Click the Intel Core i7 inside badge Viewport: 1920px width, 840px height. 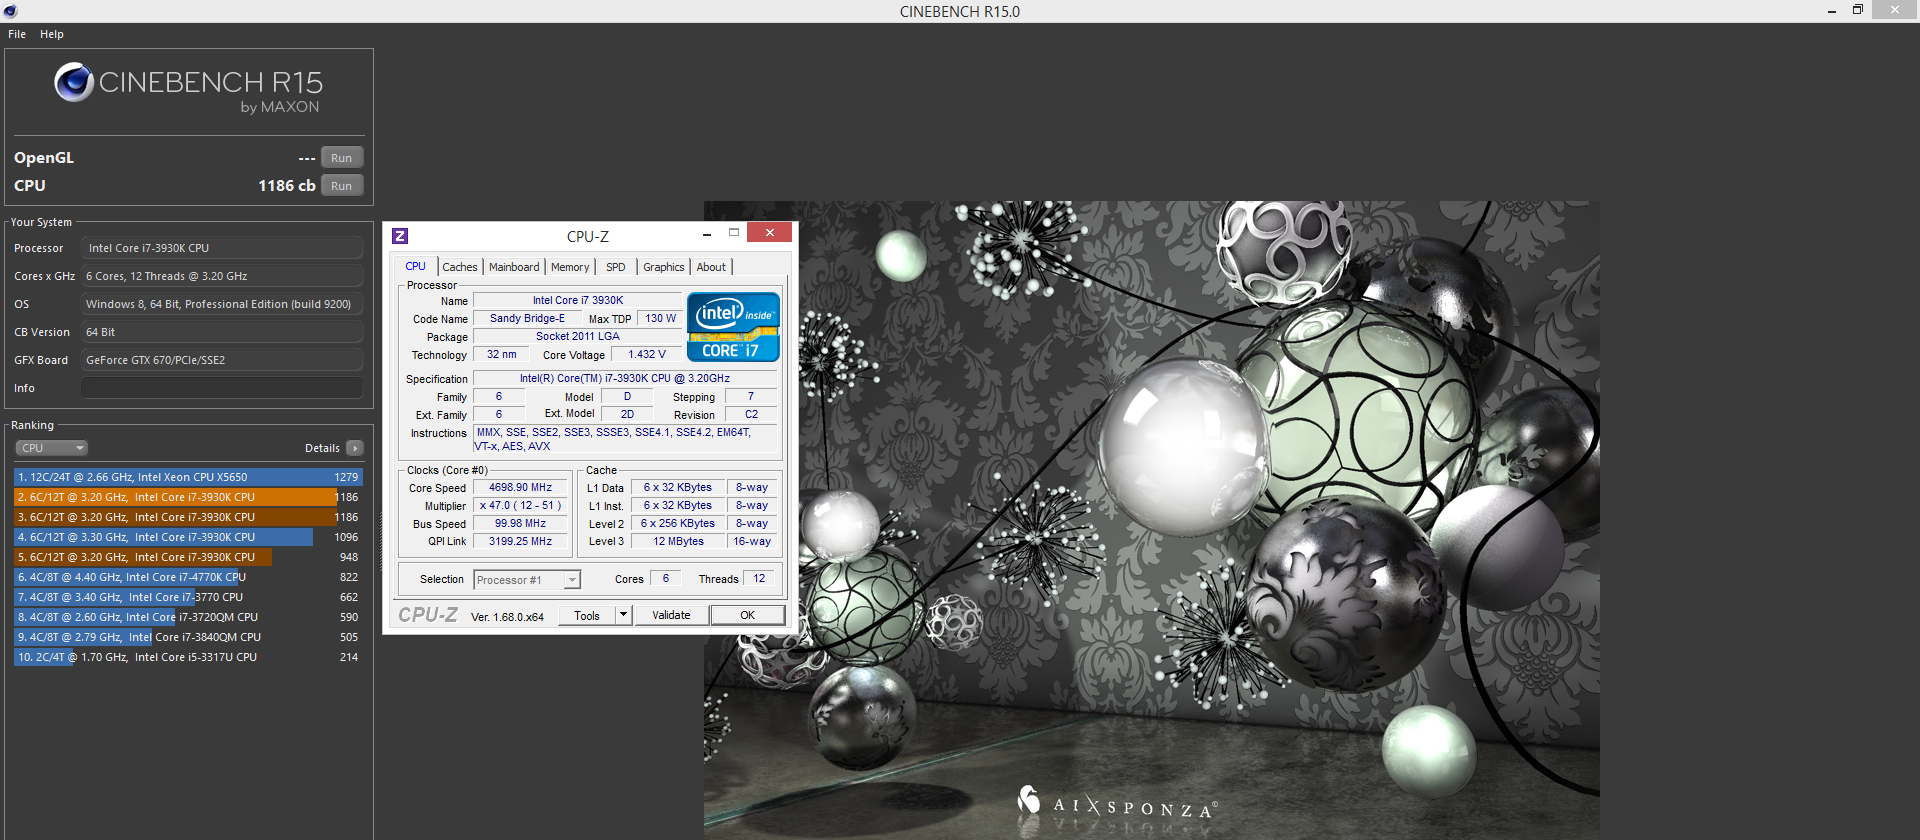click(733, 327)
